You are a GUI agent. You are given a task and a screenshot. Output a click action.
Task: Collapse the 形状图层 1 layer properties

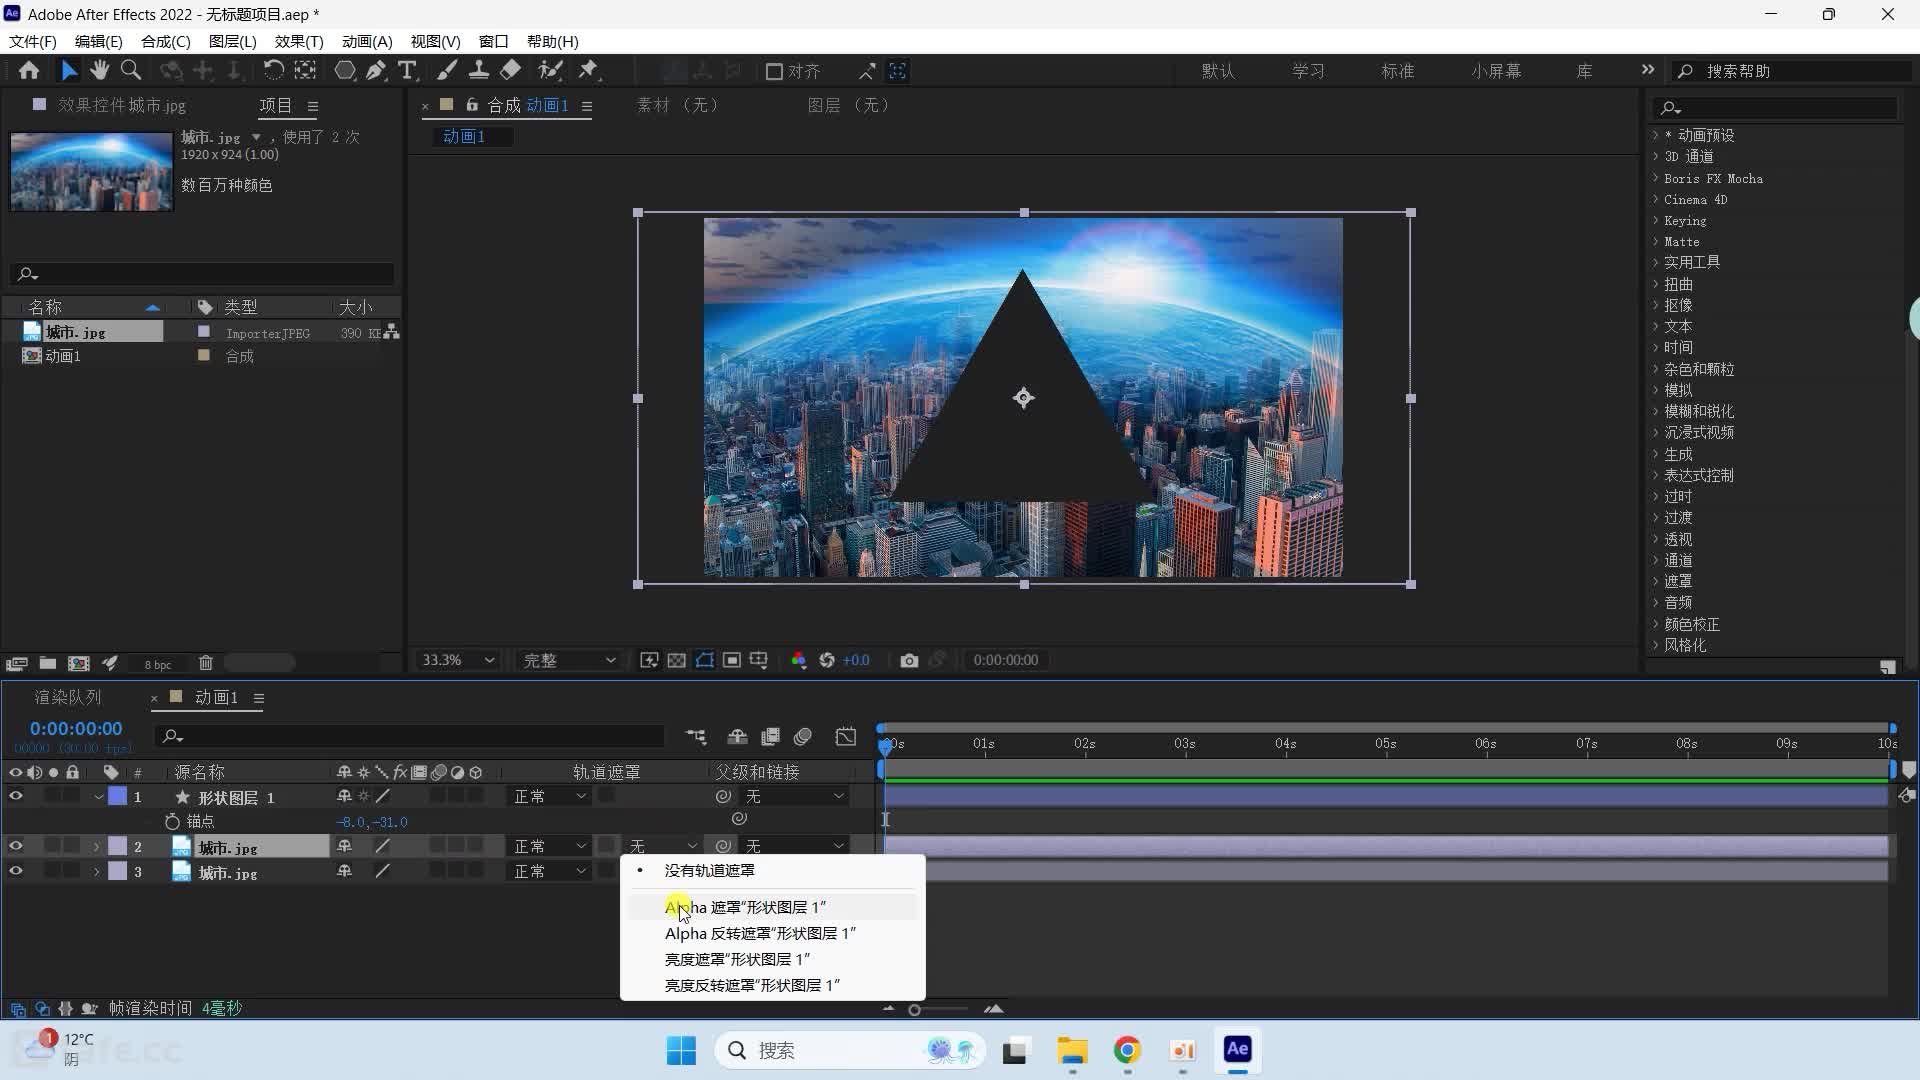point(98,797)
